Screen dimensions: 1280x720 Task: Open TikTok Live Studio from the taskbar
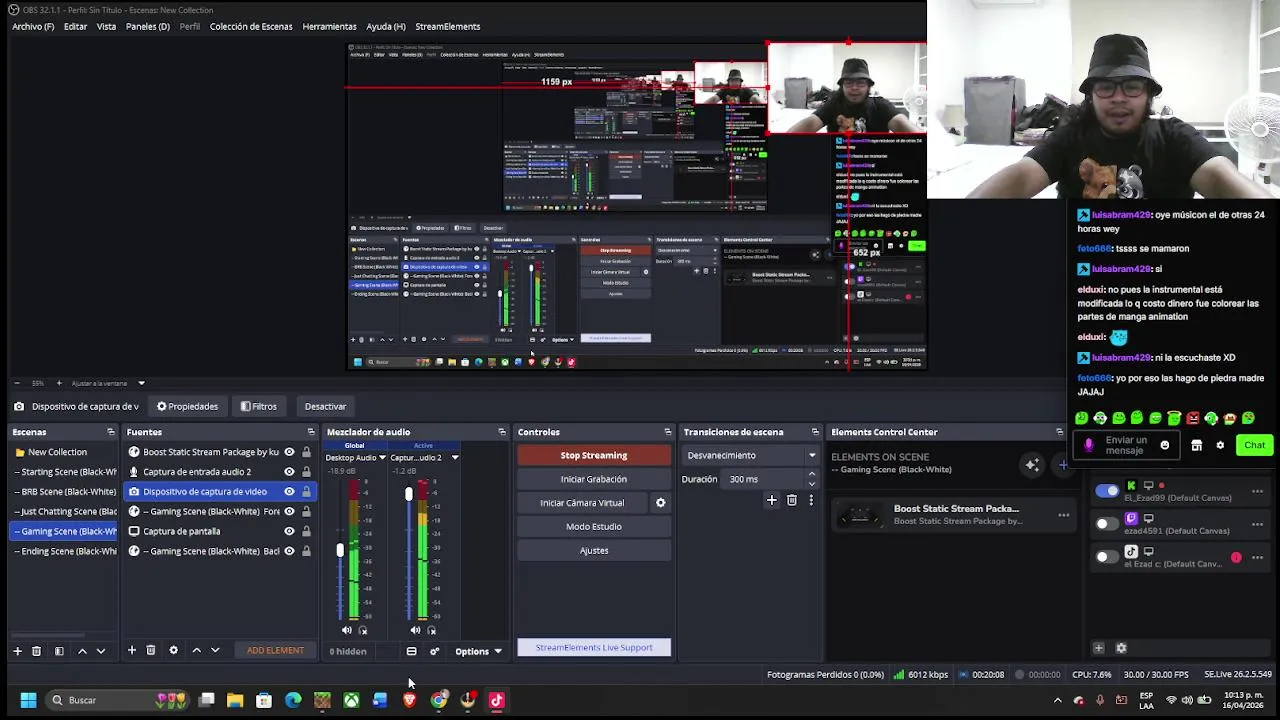click(x=496, y=700)
